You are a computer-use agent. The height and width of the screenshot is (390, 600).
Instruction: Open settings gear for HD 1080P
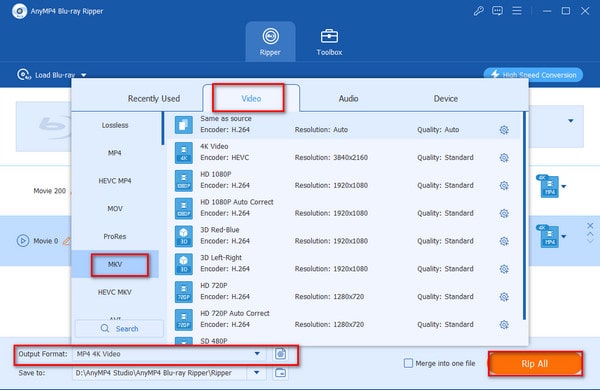point(504,186)
